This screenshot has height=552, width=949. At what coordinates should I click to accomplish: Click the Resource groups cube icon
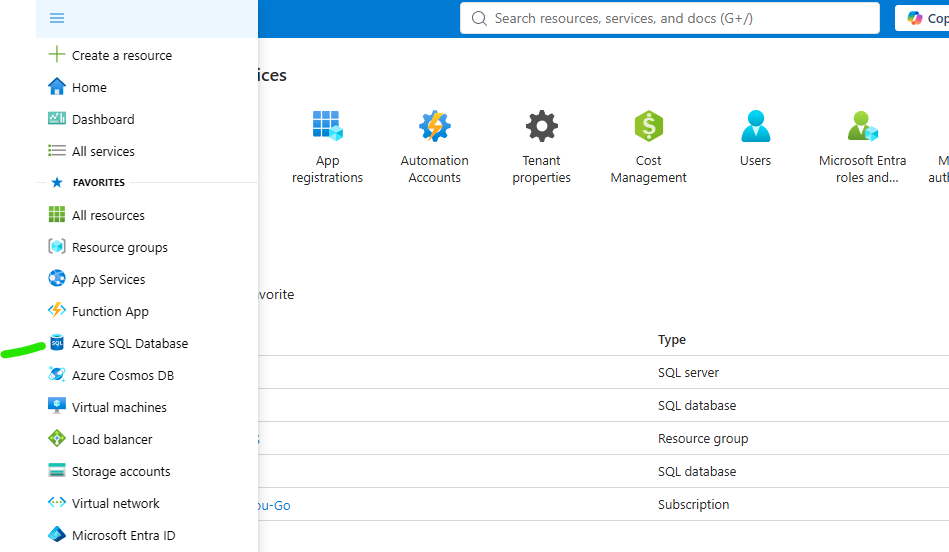click(x=56, y=246)
